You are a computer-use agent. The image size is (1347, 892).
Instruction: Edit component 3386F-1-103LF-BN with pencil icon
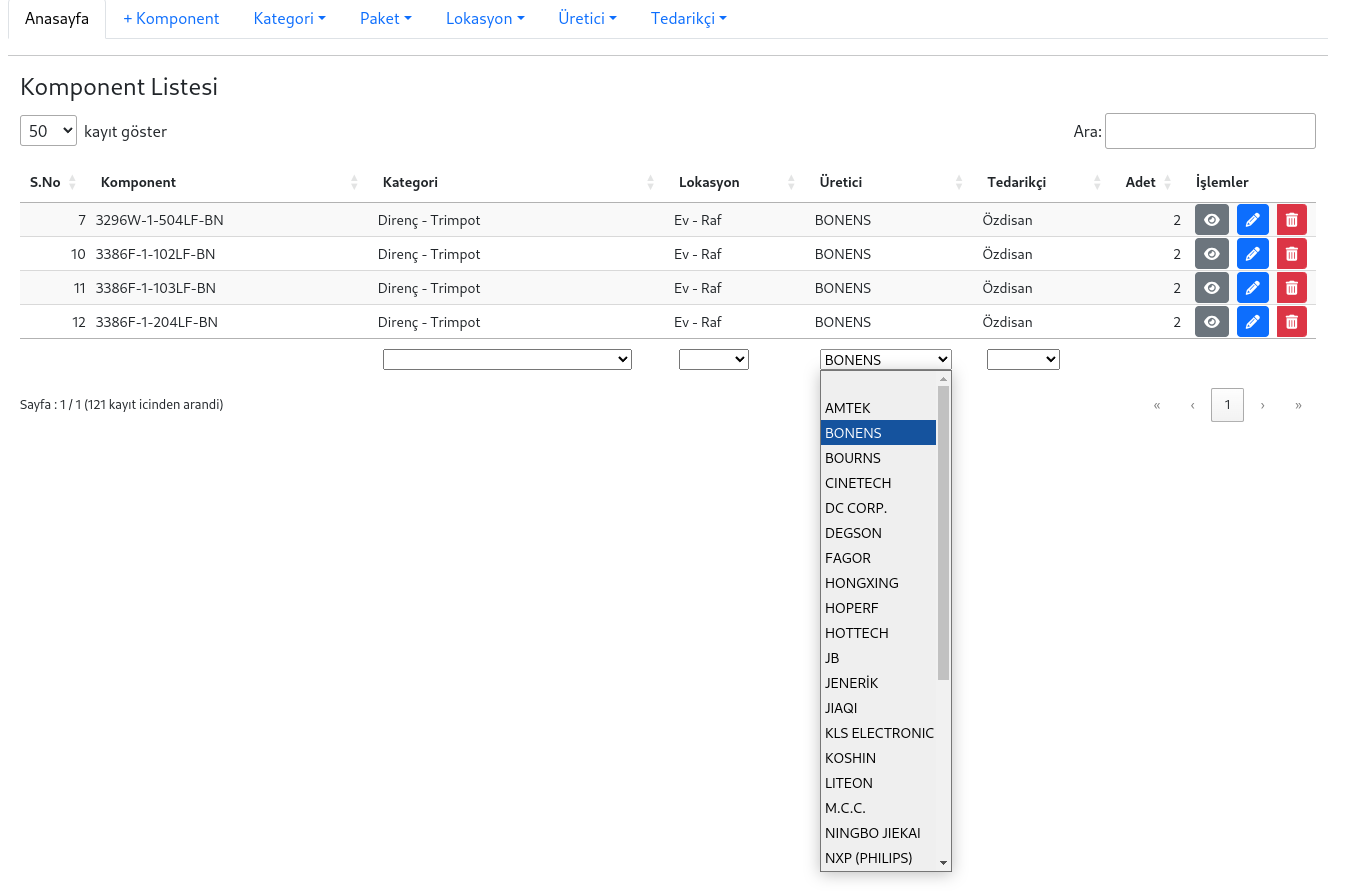point(1252,288)
